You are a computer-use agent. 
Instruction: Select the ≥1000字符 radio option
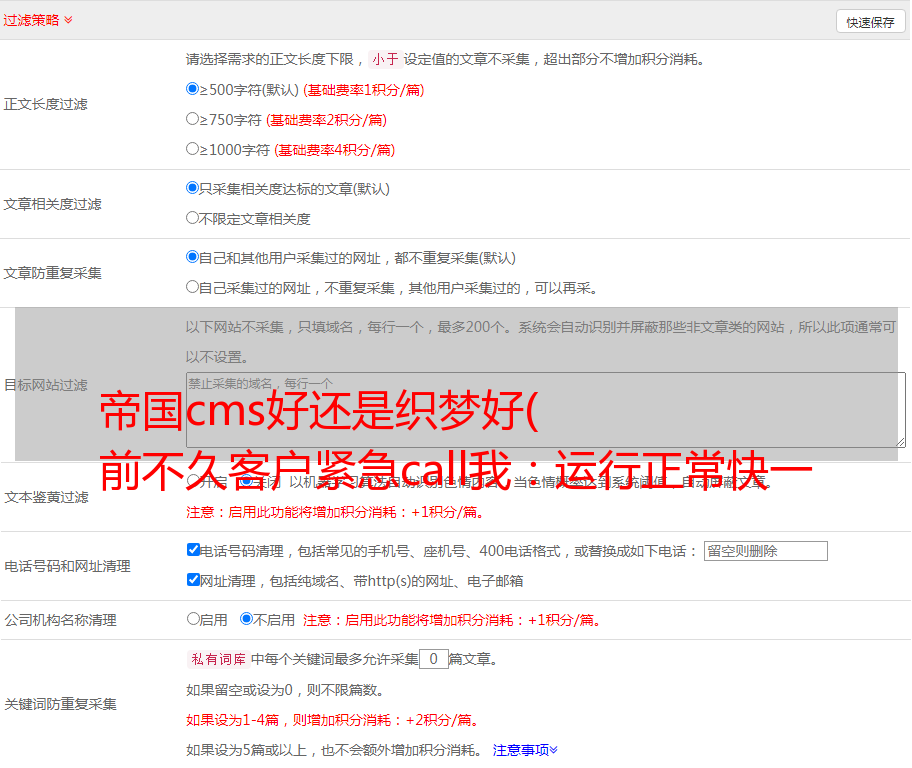192,148
